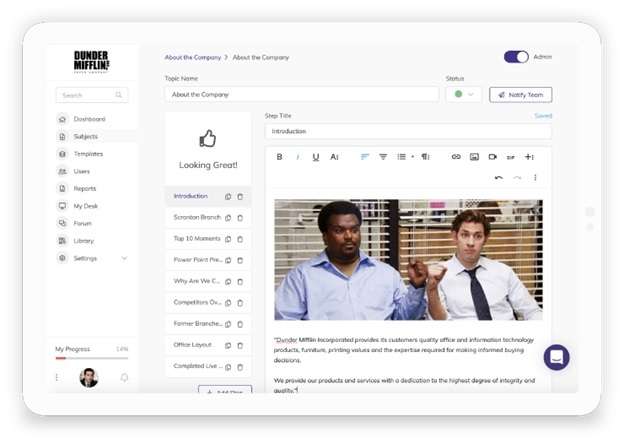
Task: Open the list style dropdown arrow
Action: pyautogui.click(x=413, y=157)
